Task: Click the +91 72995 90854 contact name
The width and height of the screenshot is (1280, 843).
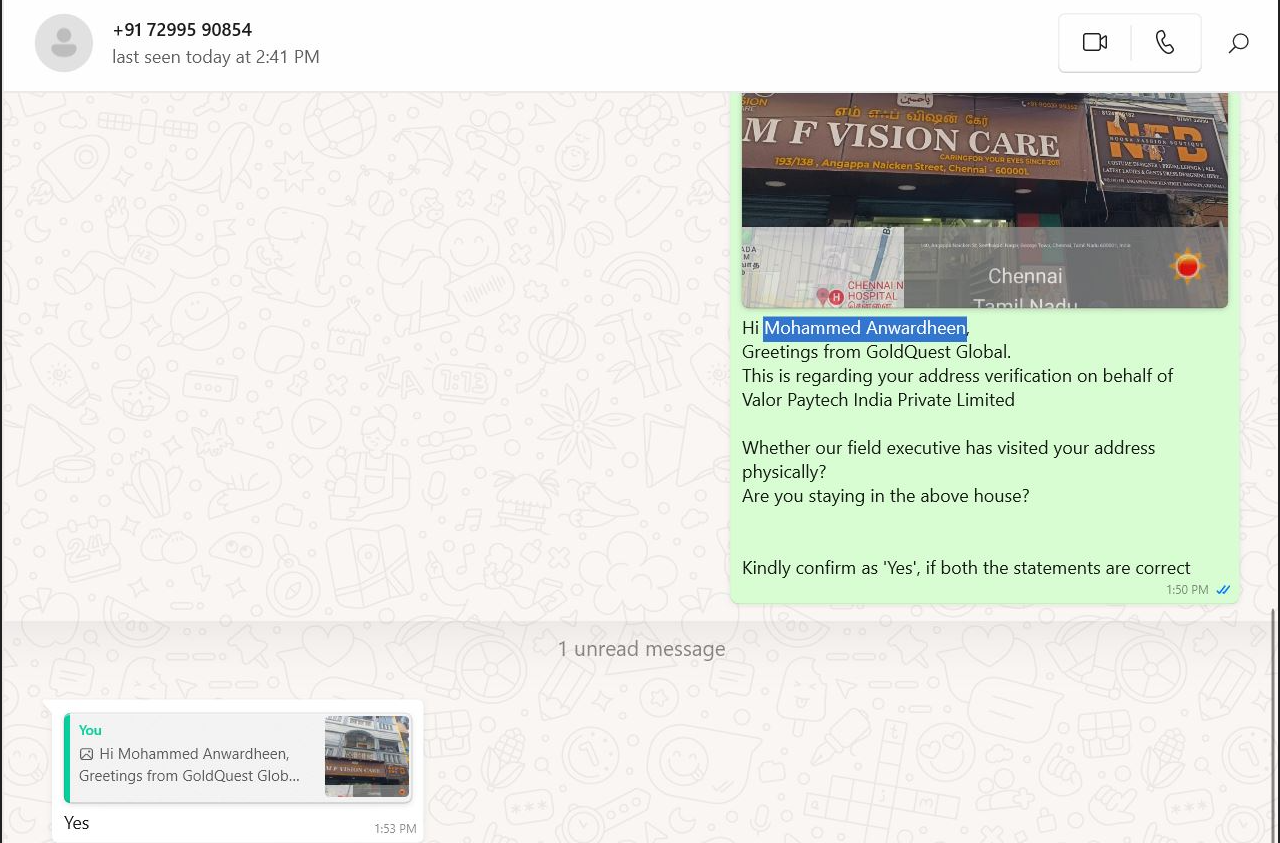Action: pyautogui.click(x=182, y=30)
